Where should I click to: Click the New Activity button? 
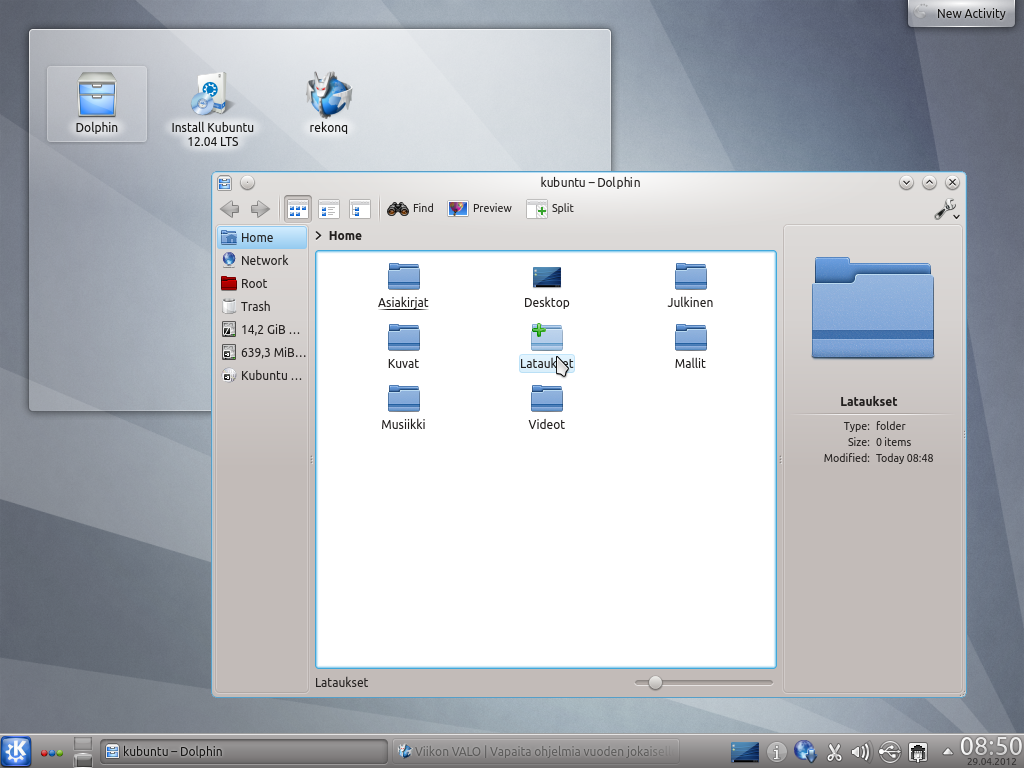(x=961, y=13)
